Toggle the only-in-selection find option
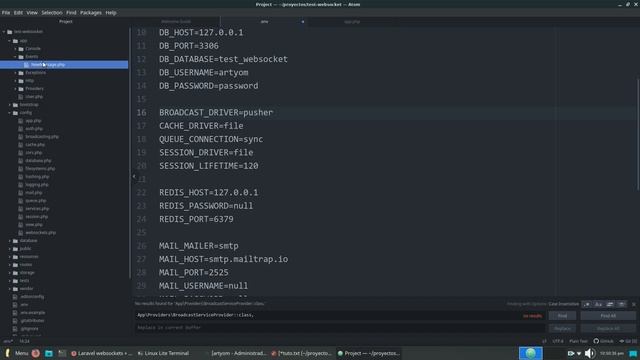The height and width of the screenshot is (360, 640). [x=610, y=304]
